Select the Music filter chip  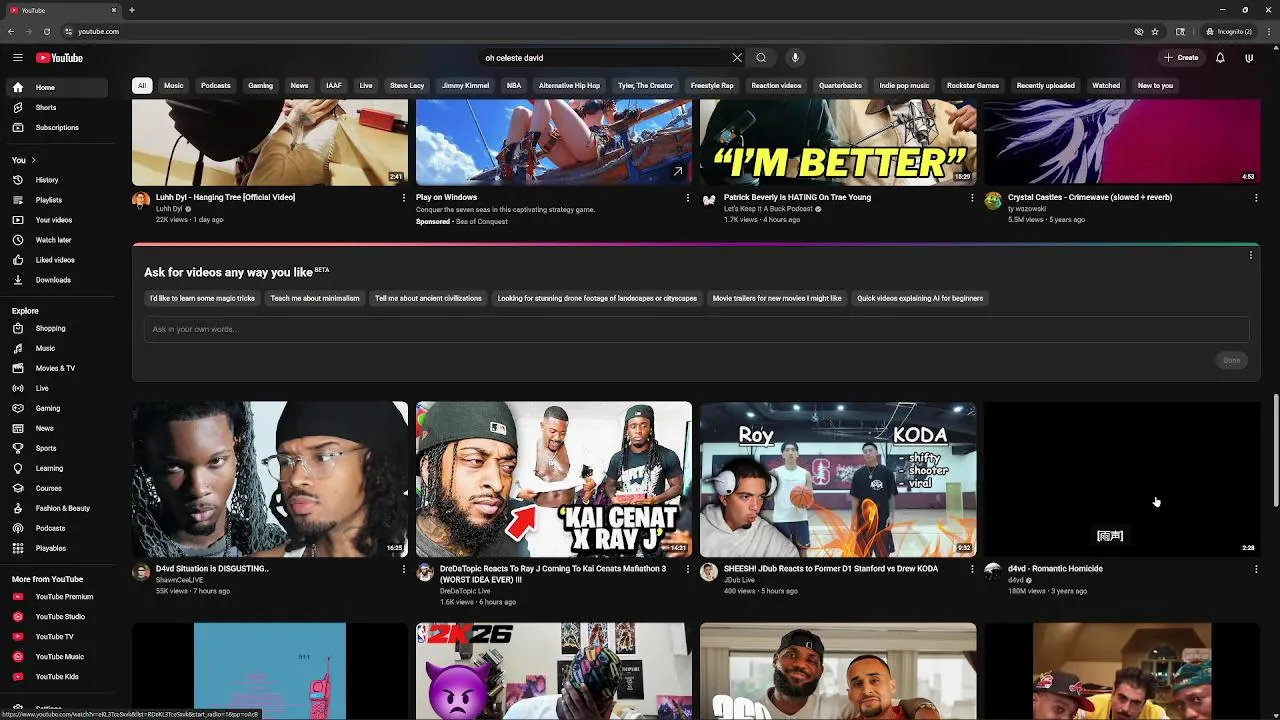[174, 86]
